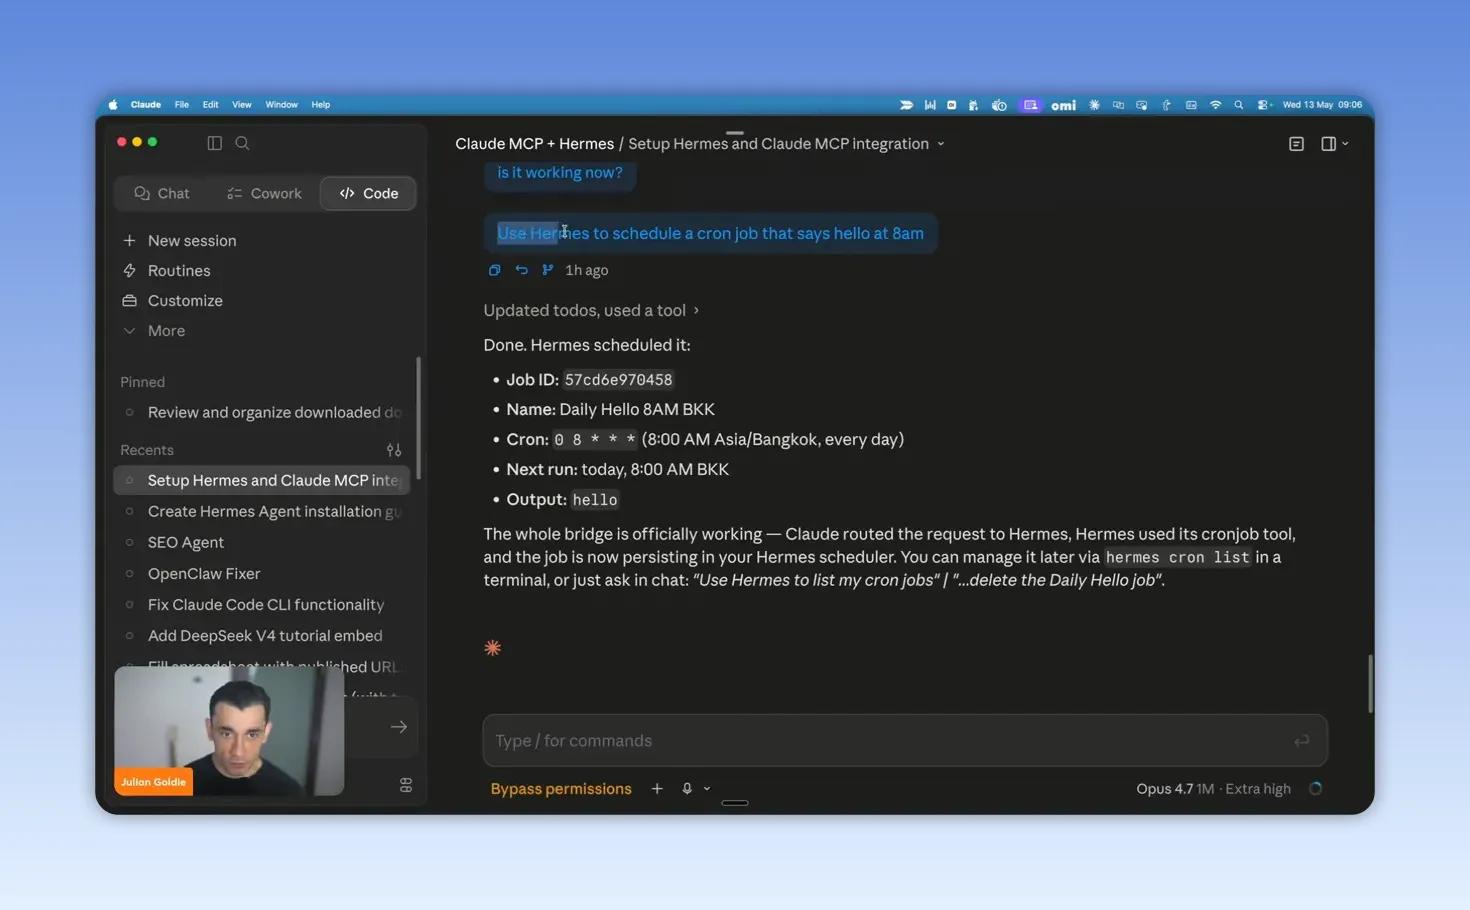1470x910 pixels.
Task: Expand 'Updated todos, used a tool'
Action: pyautogui.click(x=591, y=310)
